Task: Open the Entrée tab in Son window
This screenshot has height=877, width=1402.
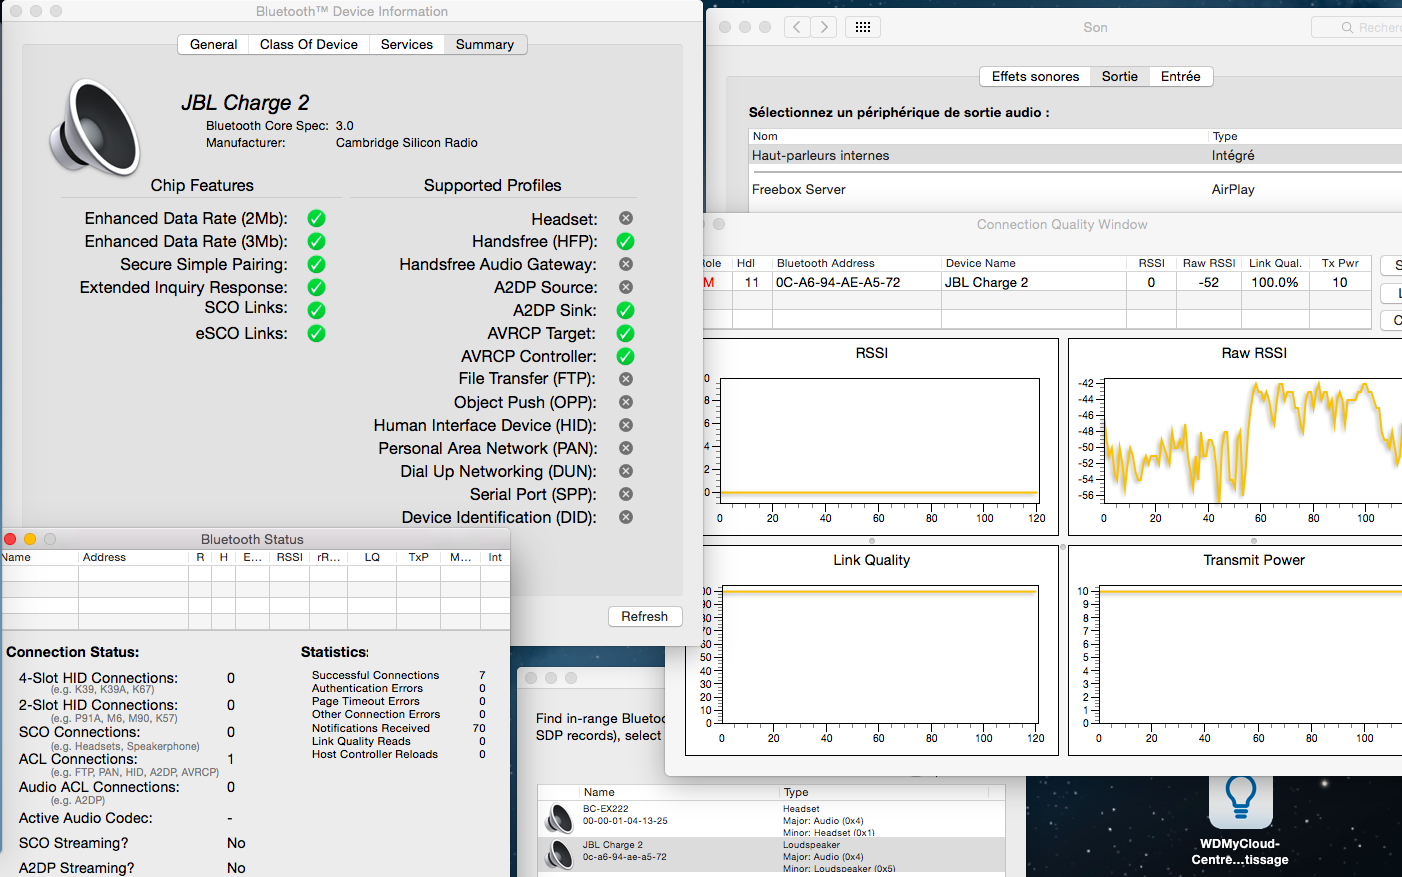Action: (1181, 76)
